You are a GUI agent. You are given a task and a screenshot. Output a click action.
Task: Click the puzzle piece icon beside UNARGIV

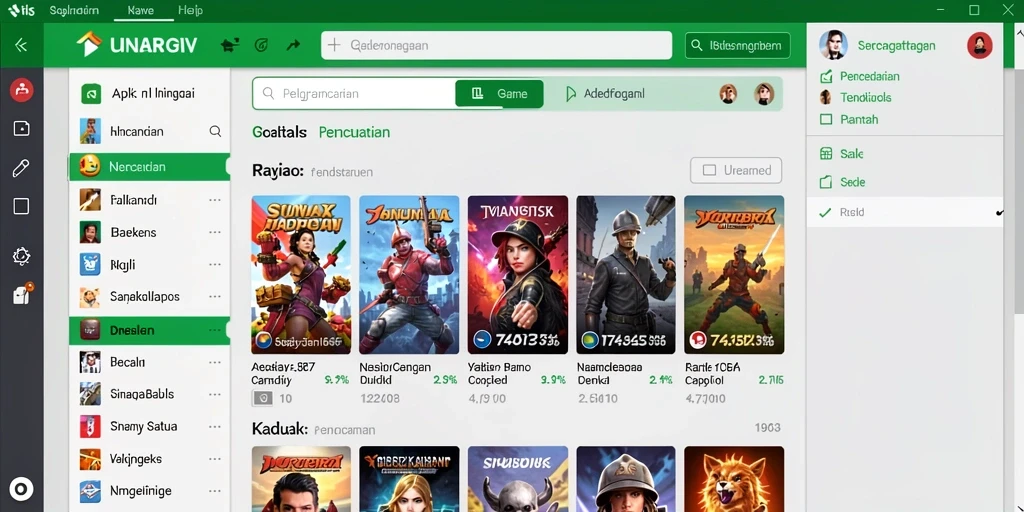pyautogui.click(x=229, y=45)
